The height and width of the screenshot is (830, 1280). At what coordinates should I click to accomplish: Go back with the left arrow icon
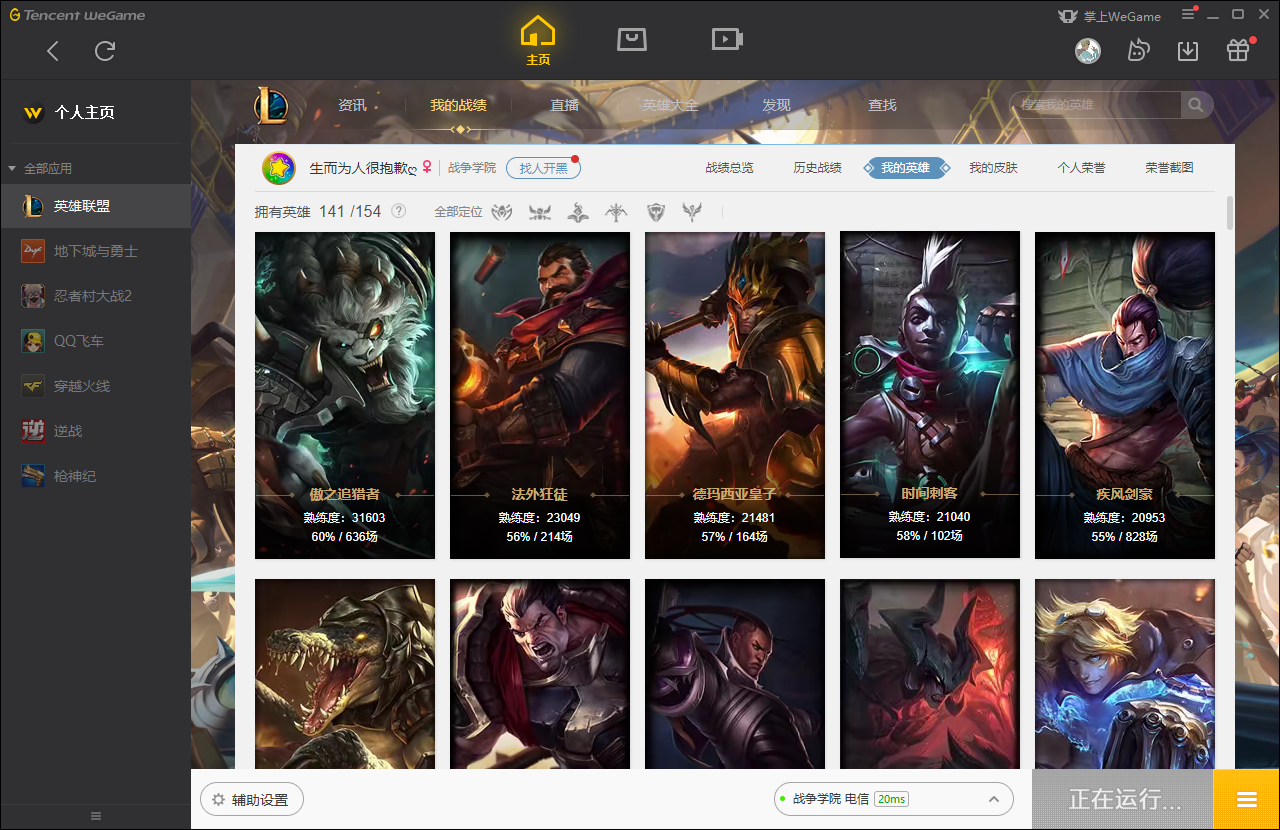[x=53, y=51]
